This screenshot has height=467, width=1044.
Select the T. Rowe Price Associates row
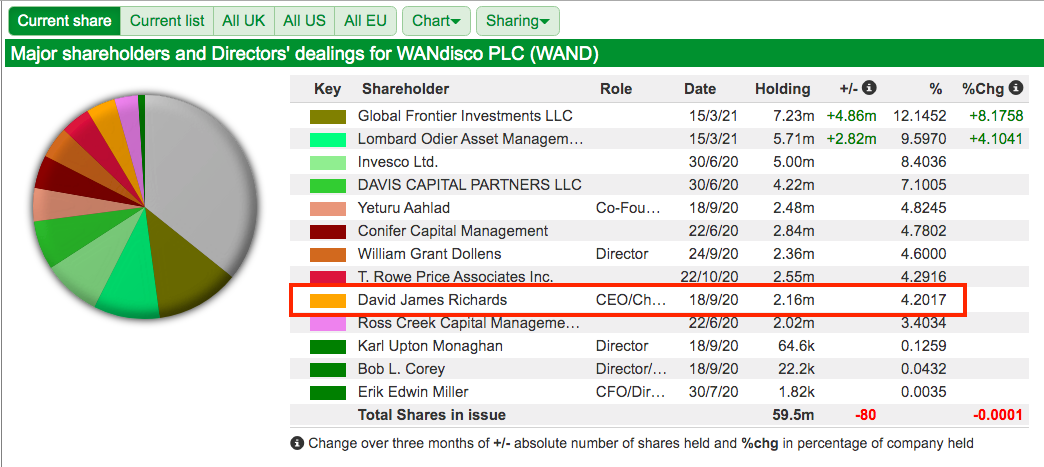[x=658, y=276]
